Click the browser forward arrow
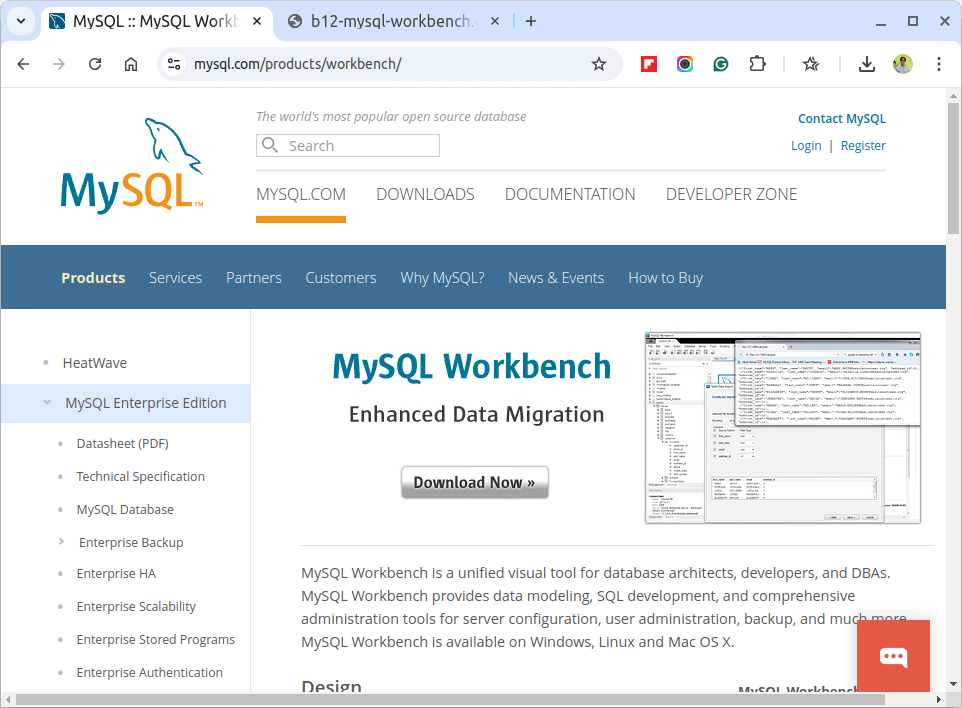Screen dimensions: 962x708 [59, 64]
